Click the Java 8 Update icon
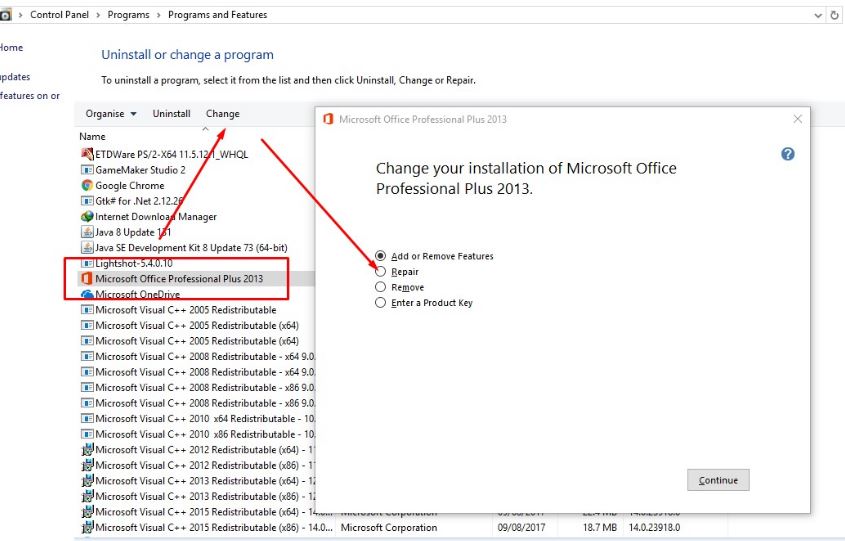Screen dimensions: 845x541 tap(87, 232)
